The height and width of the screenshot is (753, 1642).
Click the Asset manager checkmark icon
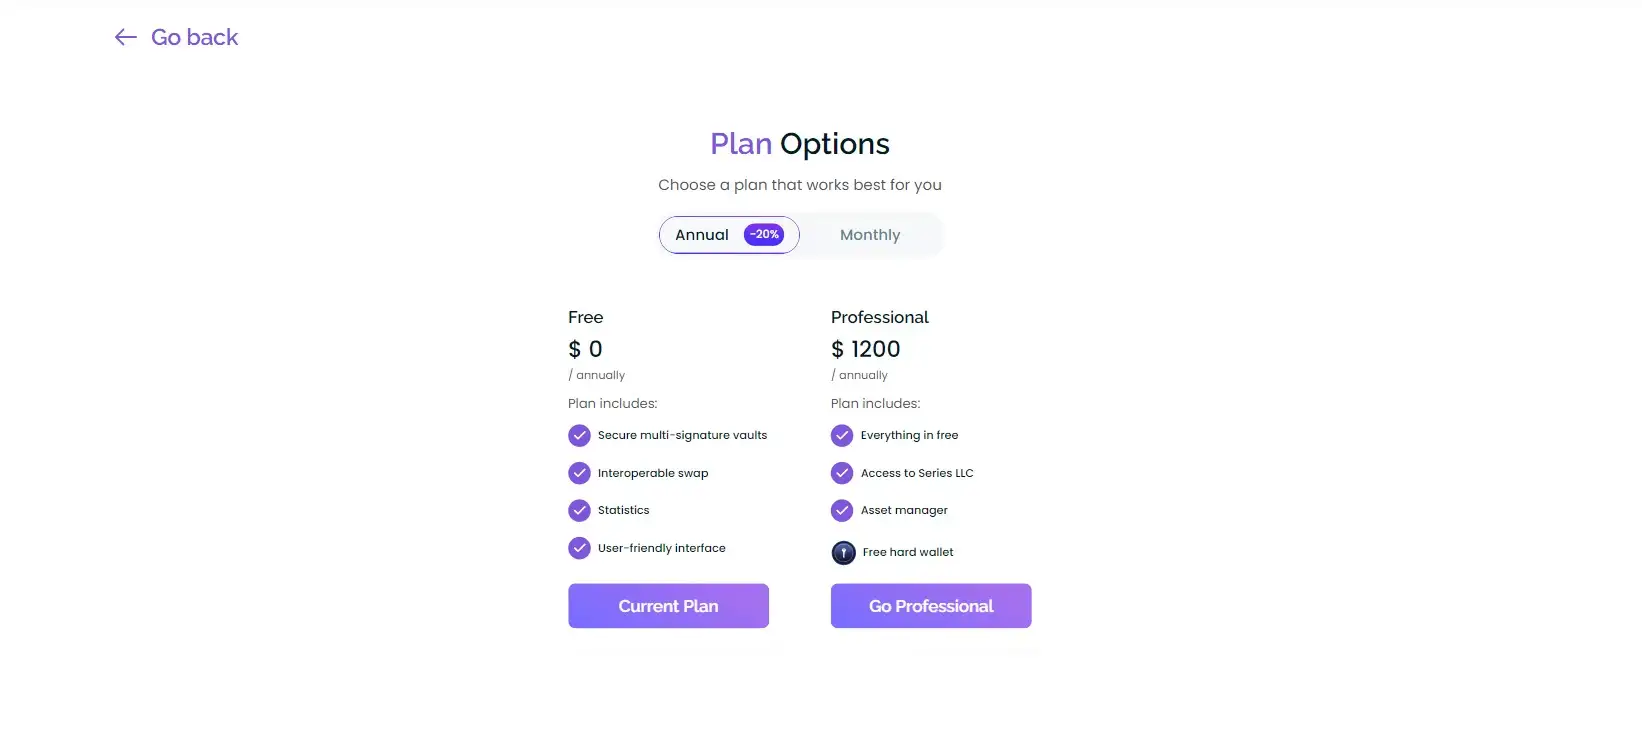[x=842, y=511]
